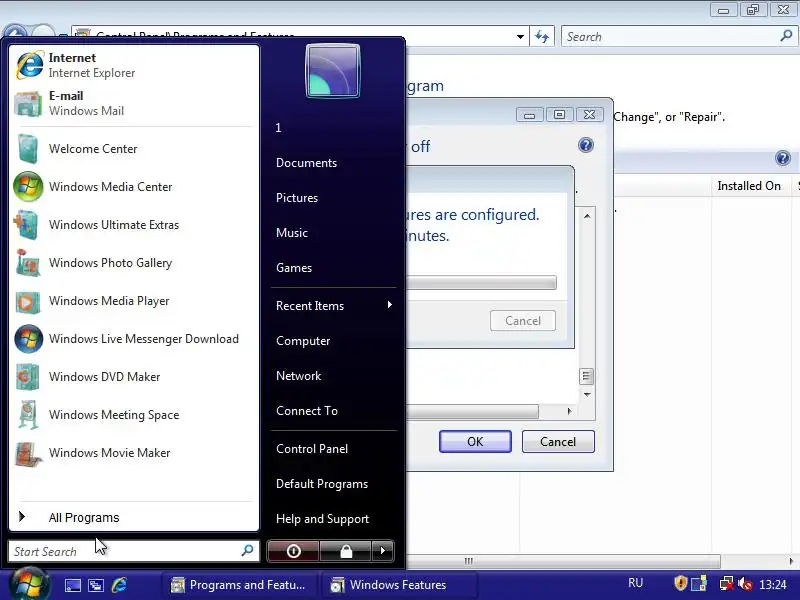
Task: Open Help and Support
Action: 322,519
